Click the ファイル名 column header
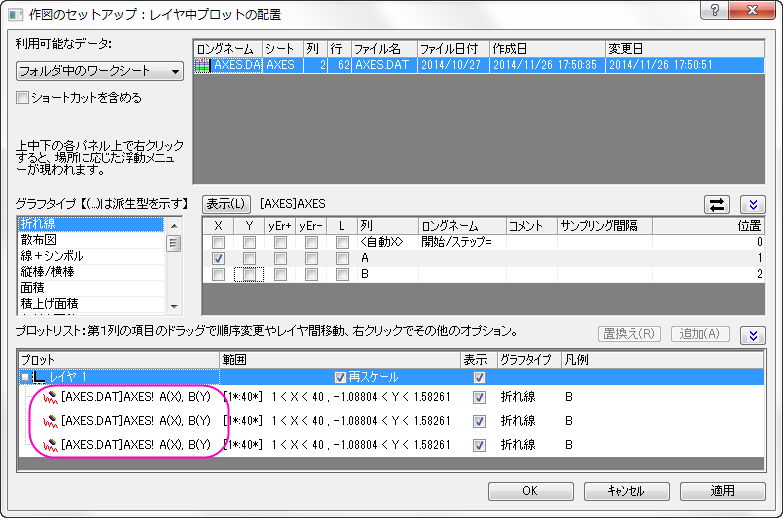Screen dimensions: 783x518 pos(384,49)
